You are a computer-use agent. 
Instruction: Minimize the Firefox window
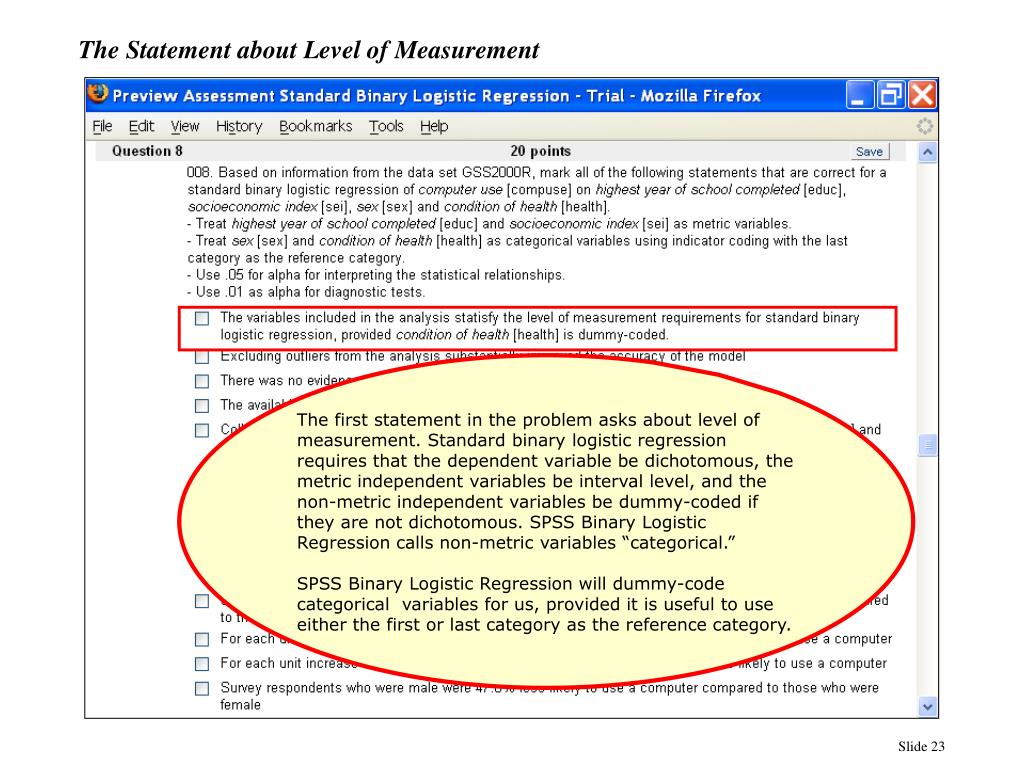coord(859,95)
